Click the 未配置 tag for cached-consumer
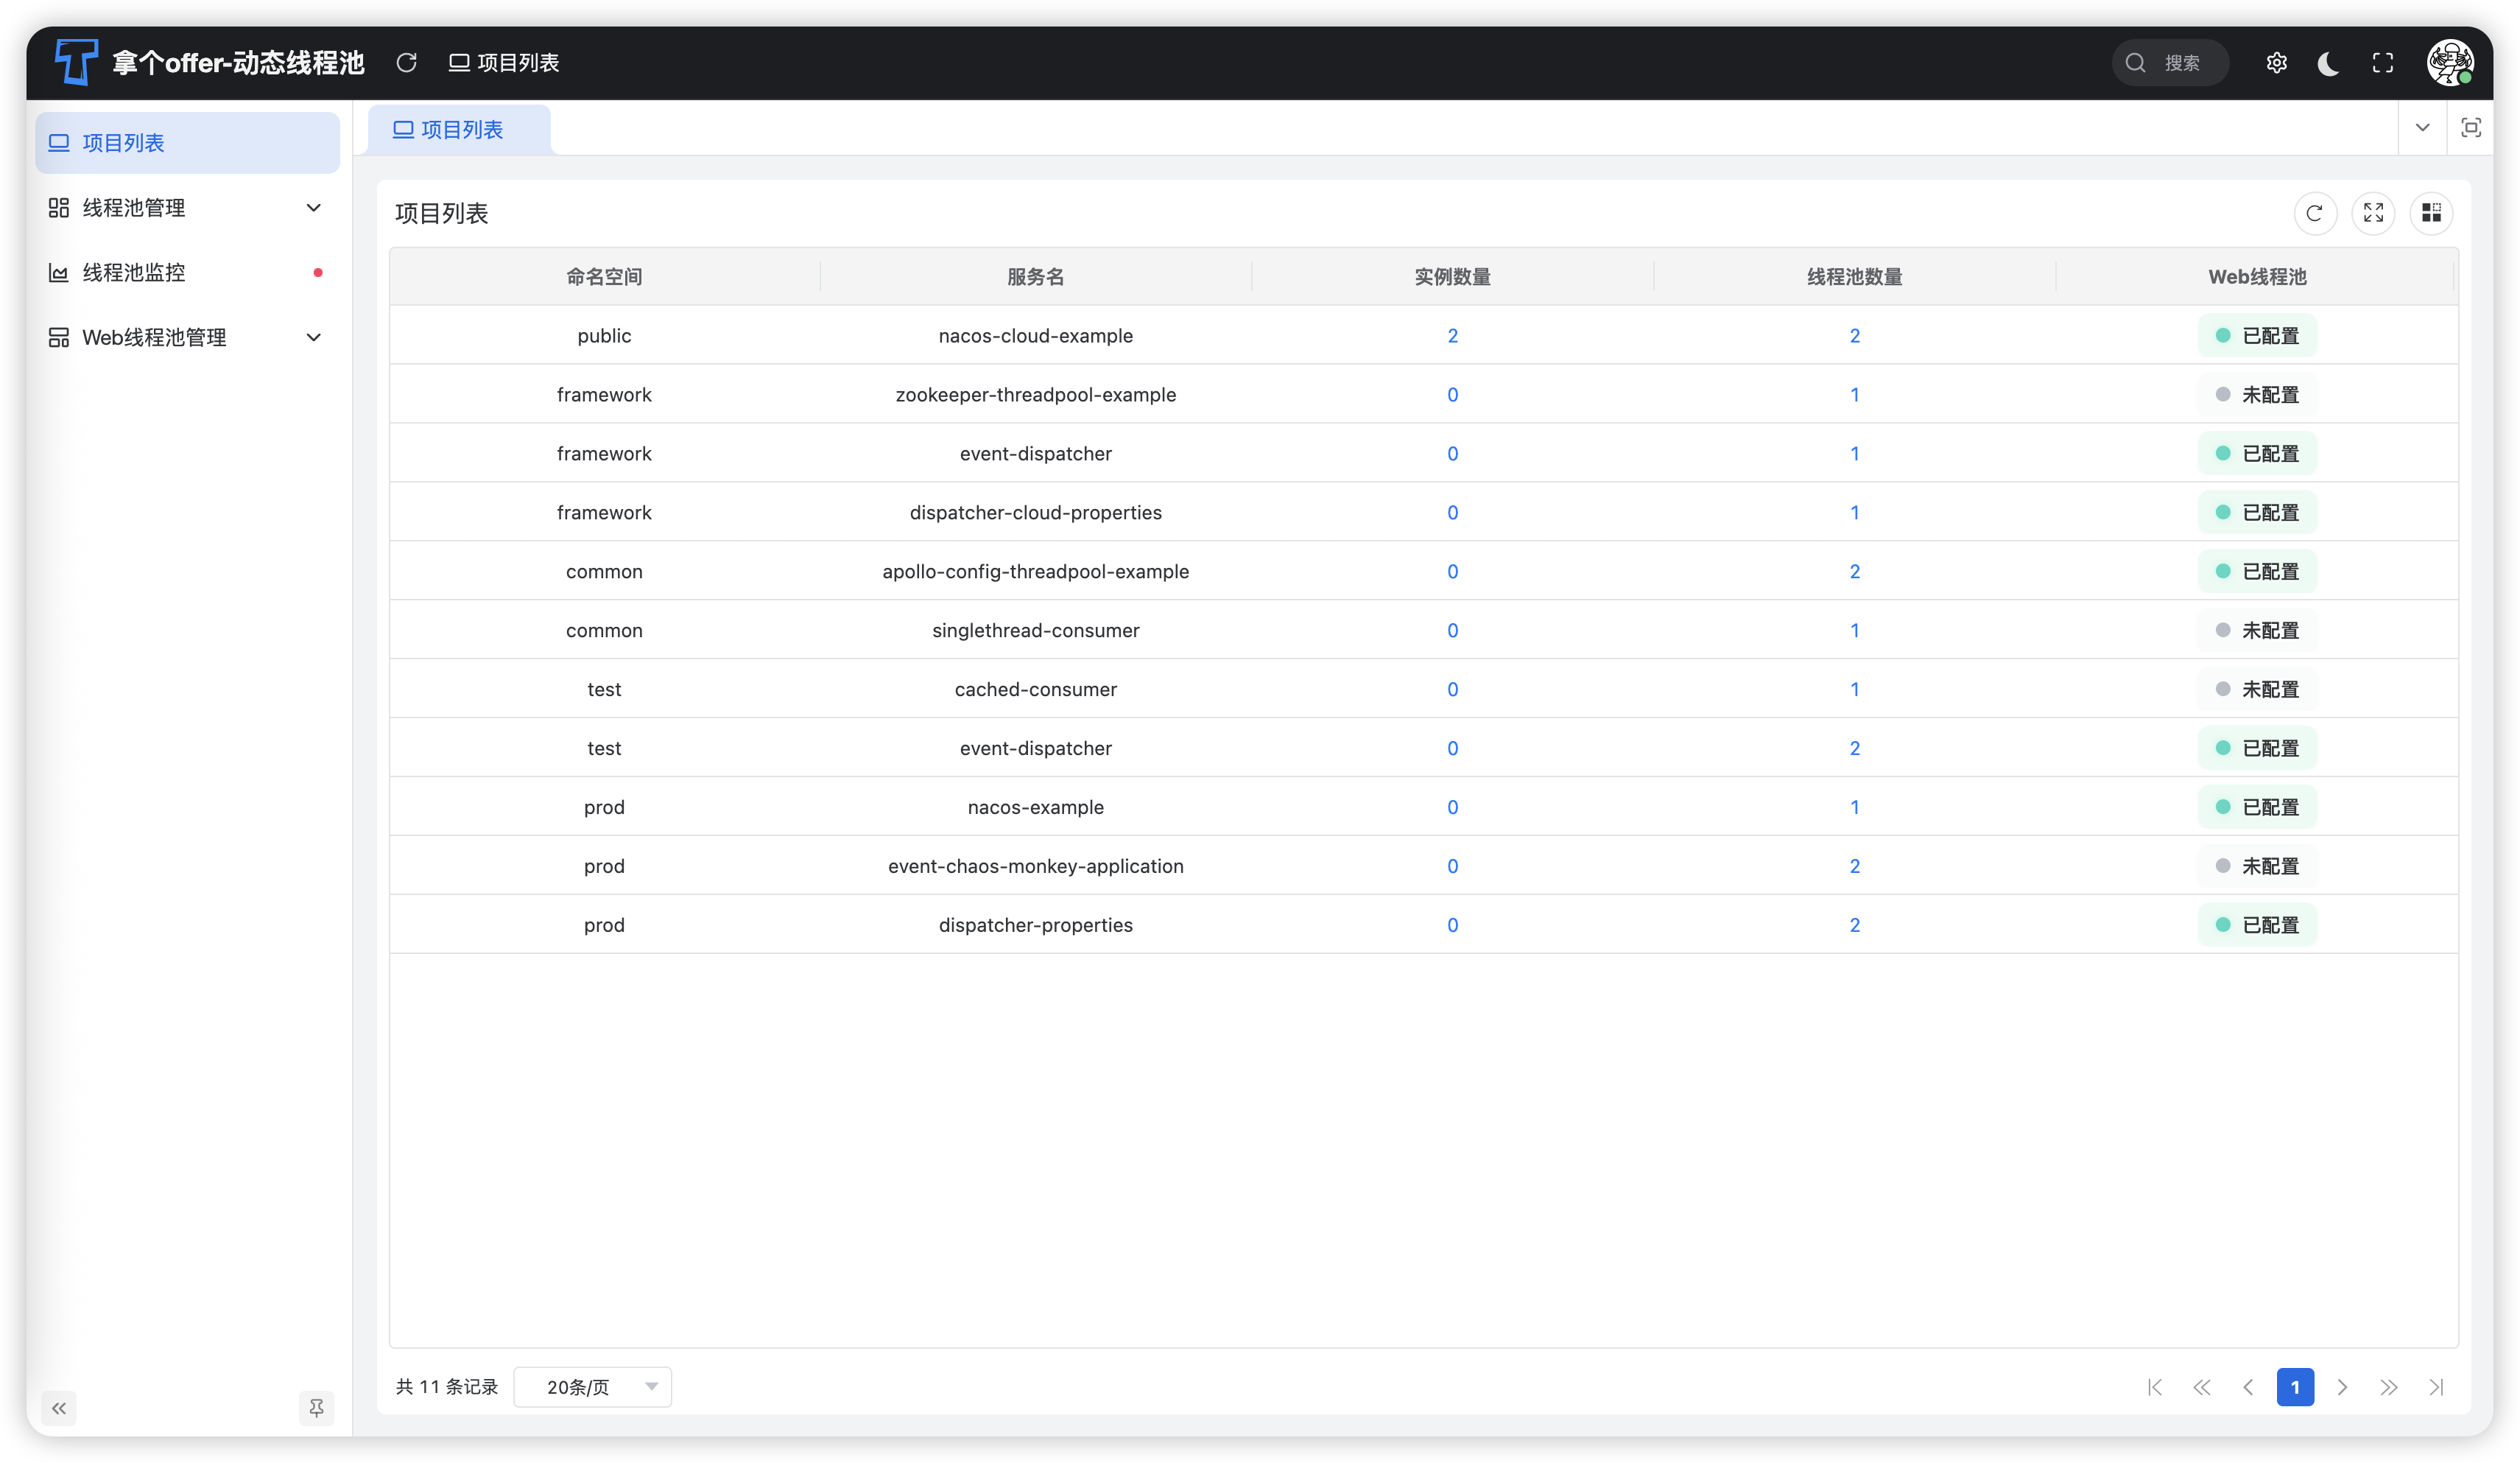Viewport: 2520px width, 1463px height. 2257,690
